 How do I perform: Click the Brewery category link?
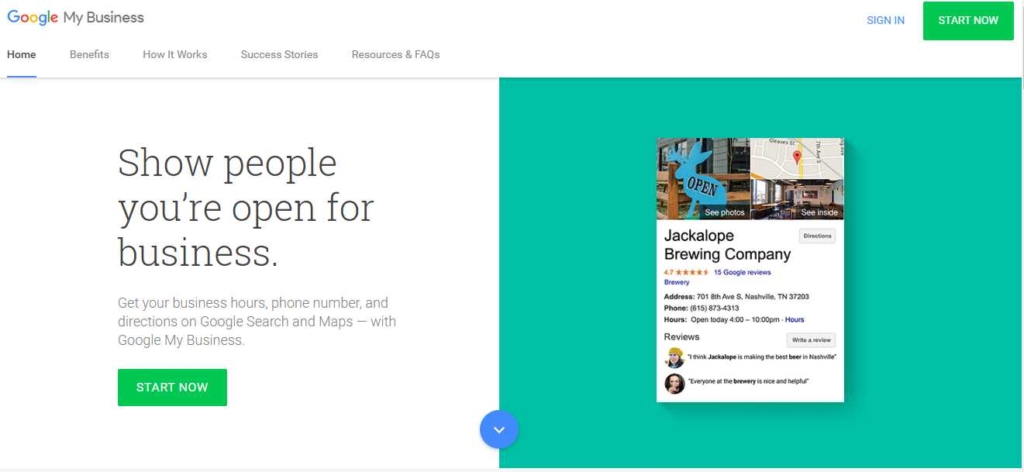point(677,283)
